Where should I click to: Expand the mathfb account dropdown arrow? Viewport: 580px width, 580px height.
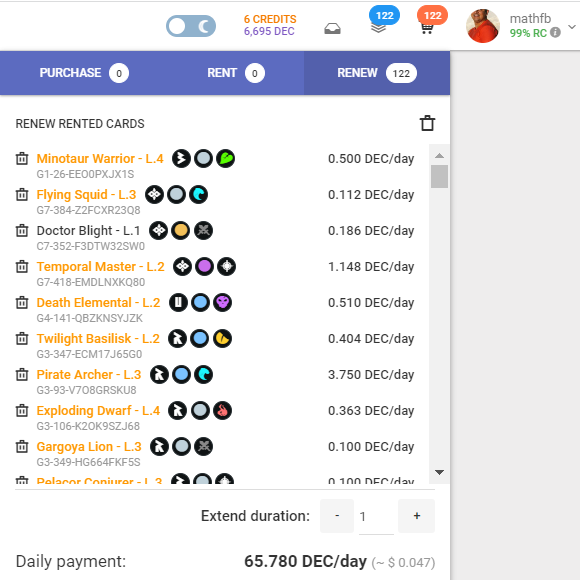pos(572,27)
